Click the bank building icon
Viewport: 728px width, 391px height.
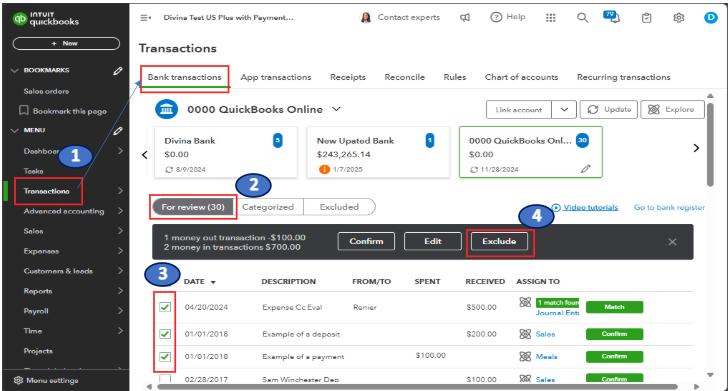166,110
